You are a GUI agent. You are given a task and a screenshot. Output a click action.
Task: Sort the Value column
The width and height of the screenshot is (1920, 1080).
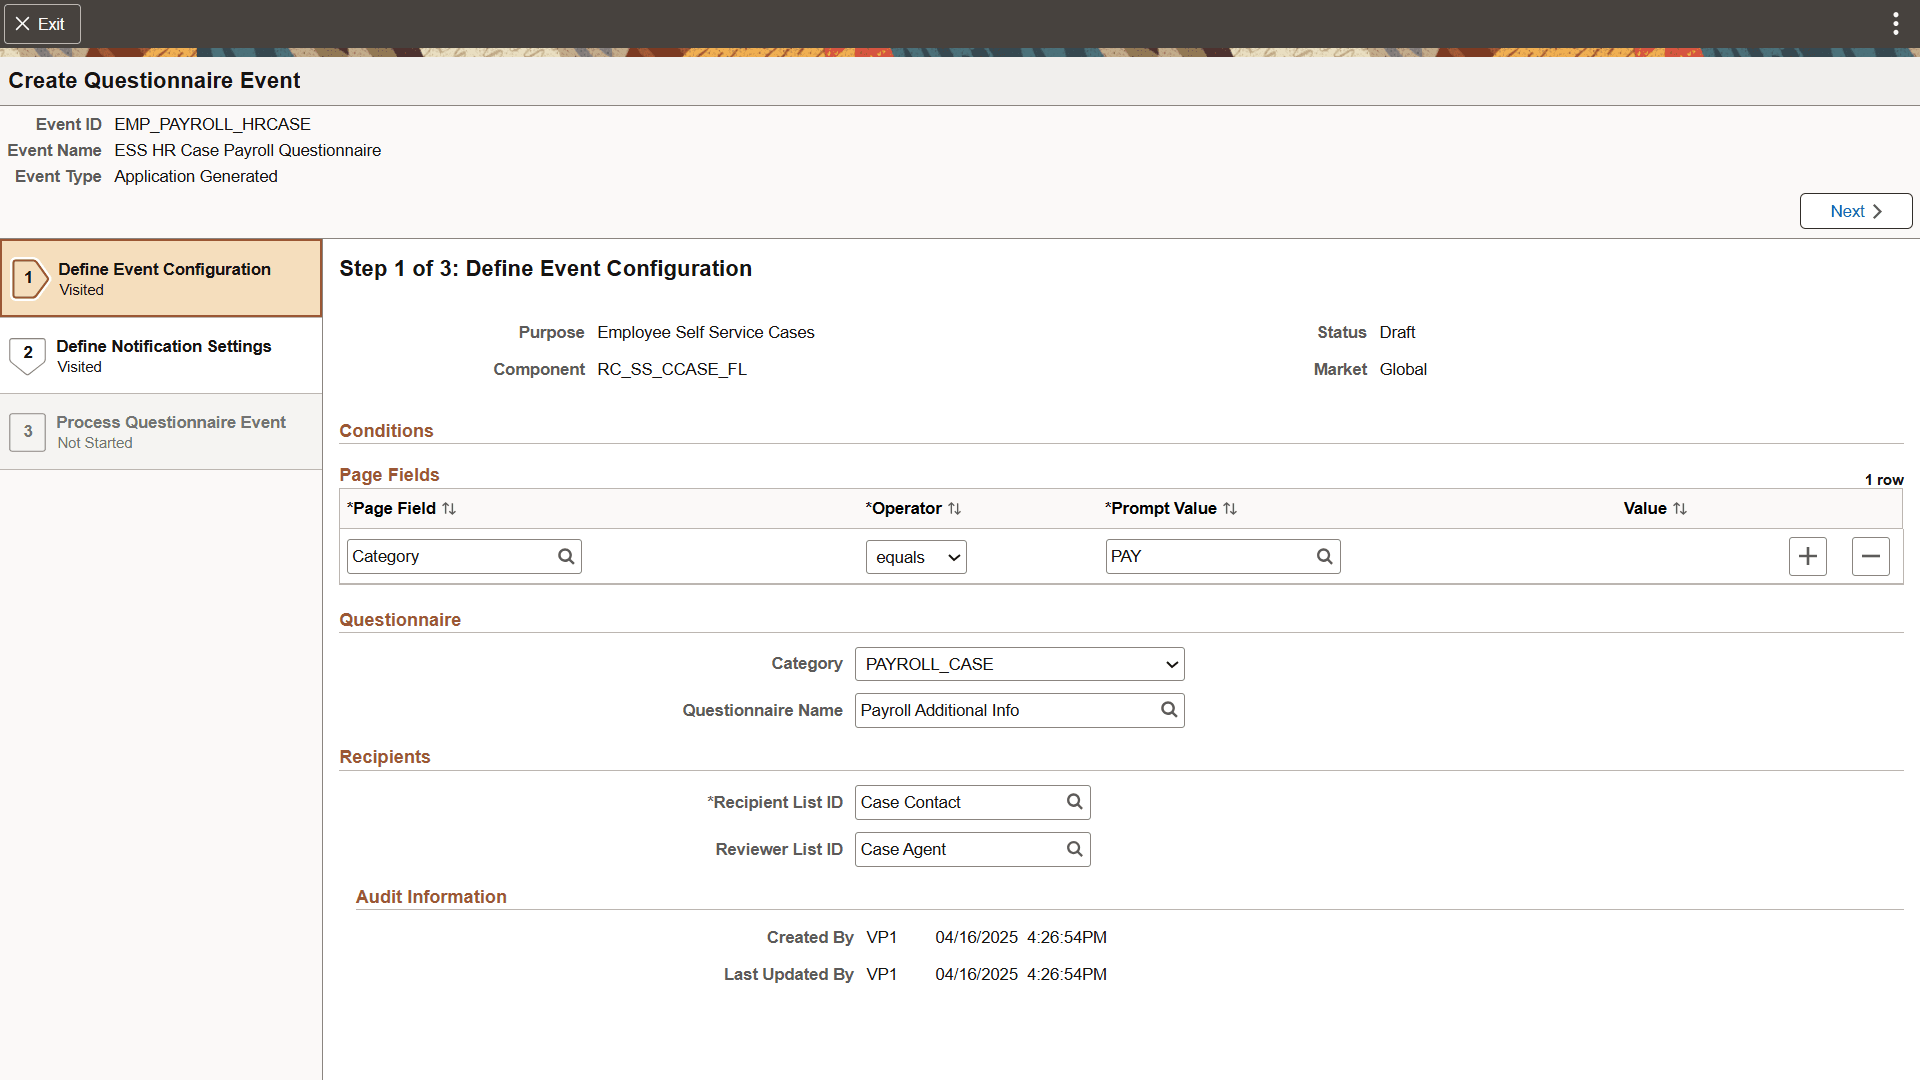[1680, 508]
